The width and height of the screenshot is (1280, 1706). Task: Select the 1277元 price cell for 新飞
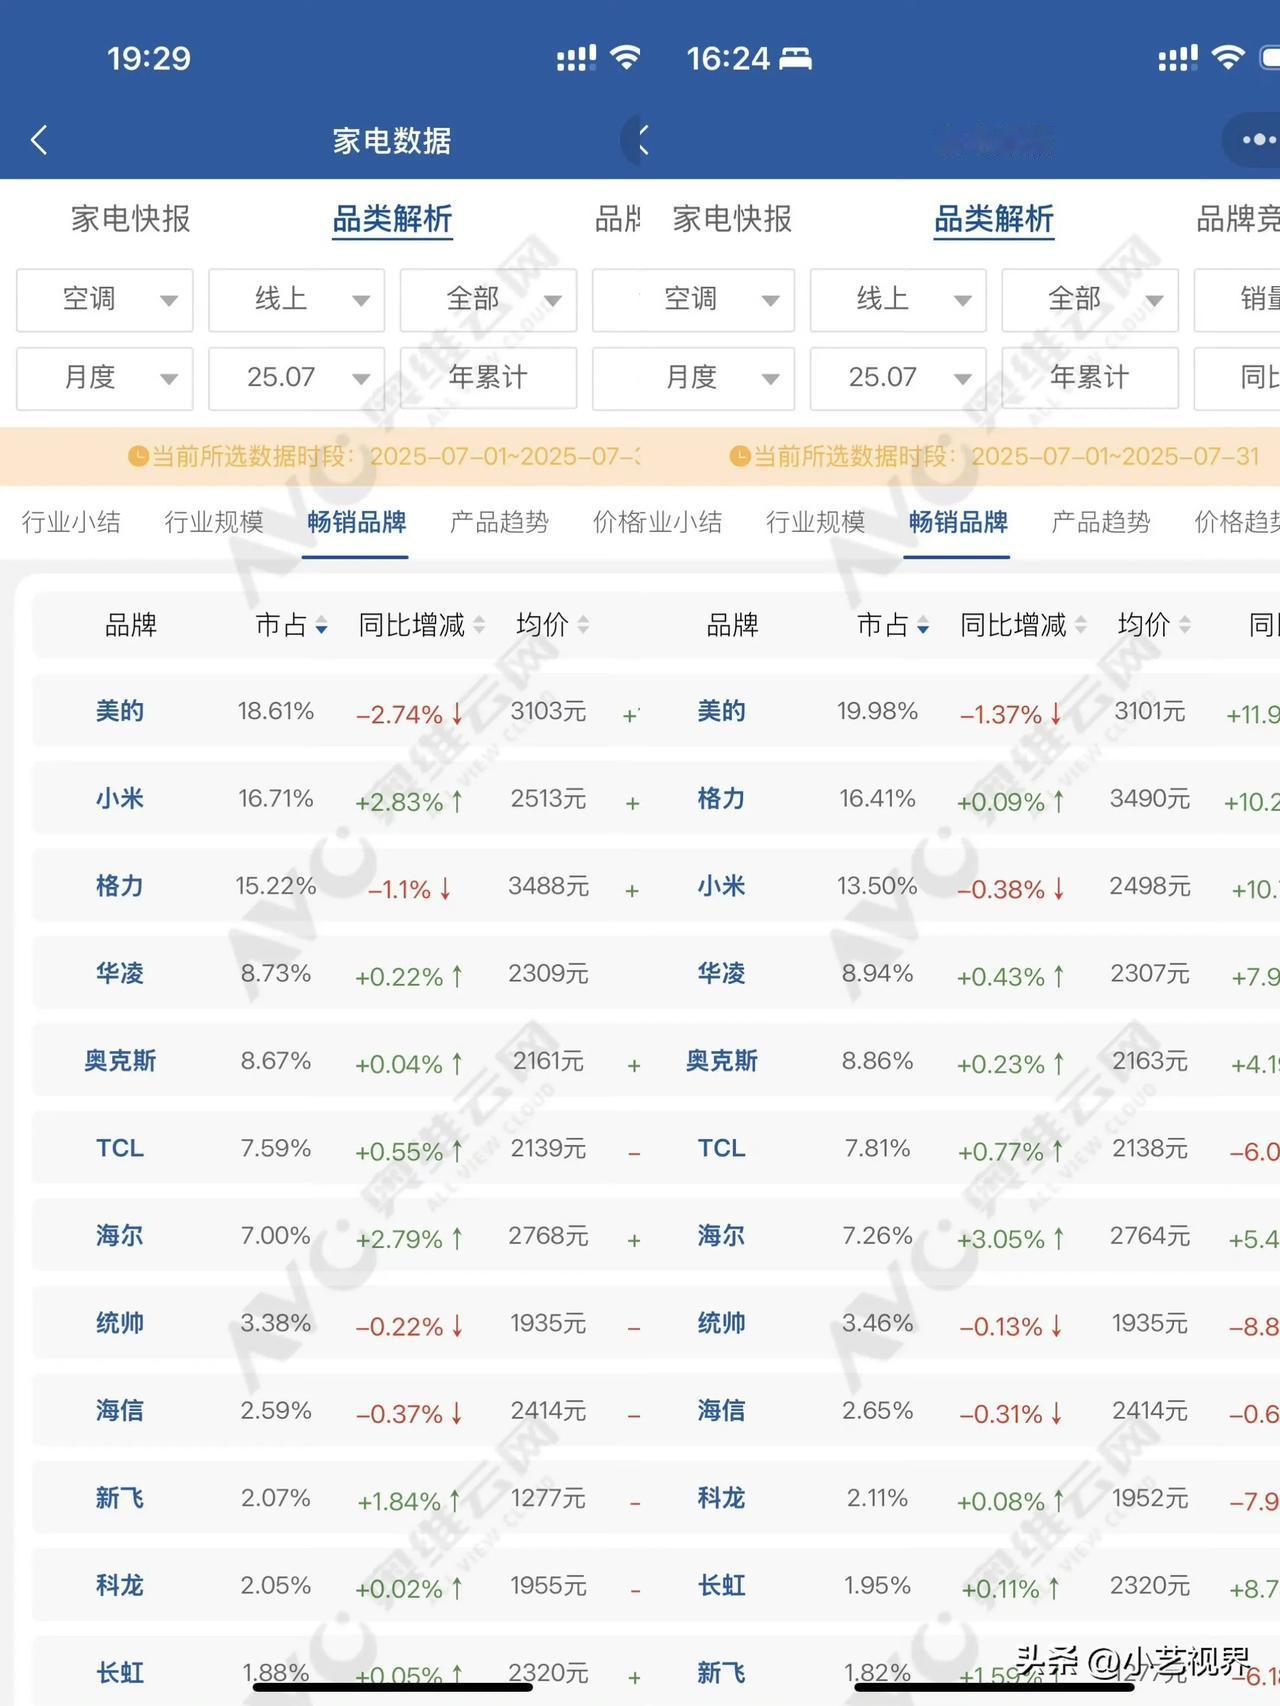[548, 1498]
